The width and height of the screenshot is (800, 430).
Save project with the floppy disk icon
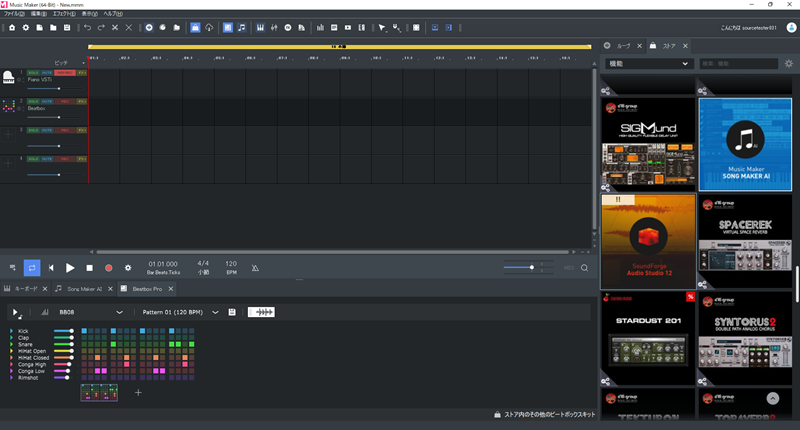point(67,28)
